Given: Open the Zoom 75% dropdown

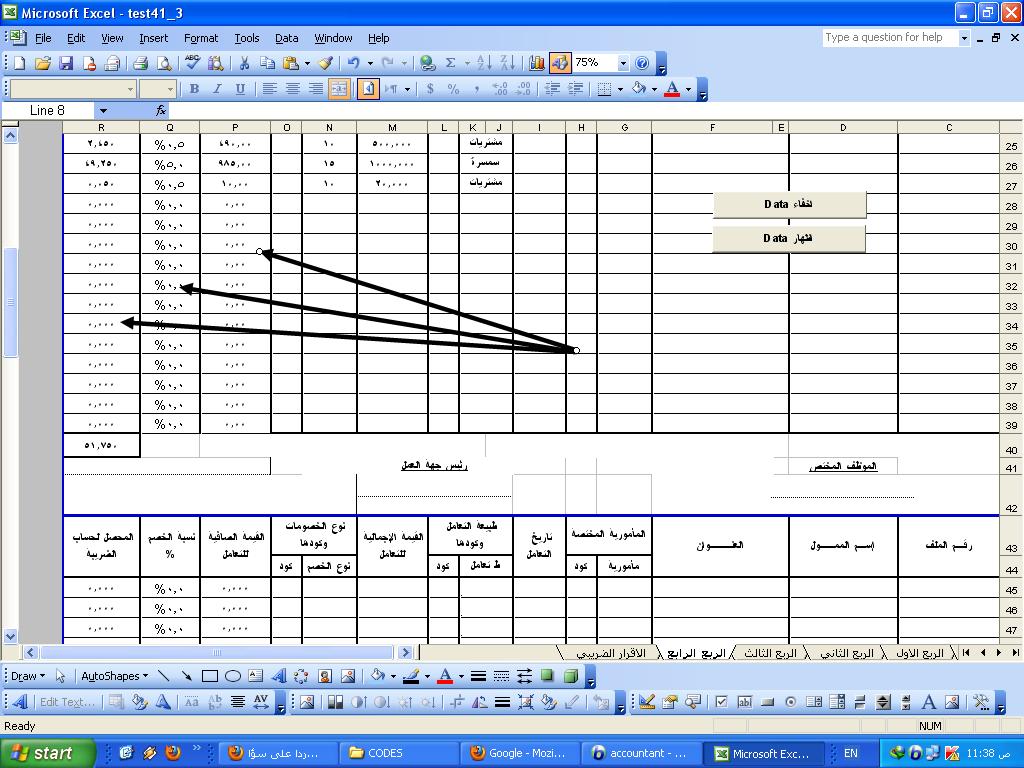Looking at the screenshot, I should [x=623, y=63].
